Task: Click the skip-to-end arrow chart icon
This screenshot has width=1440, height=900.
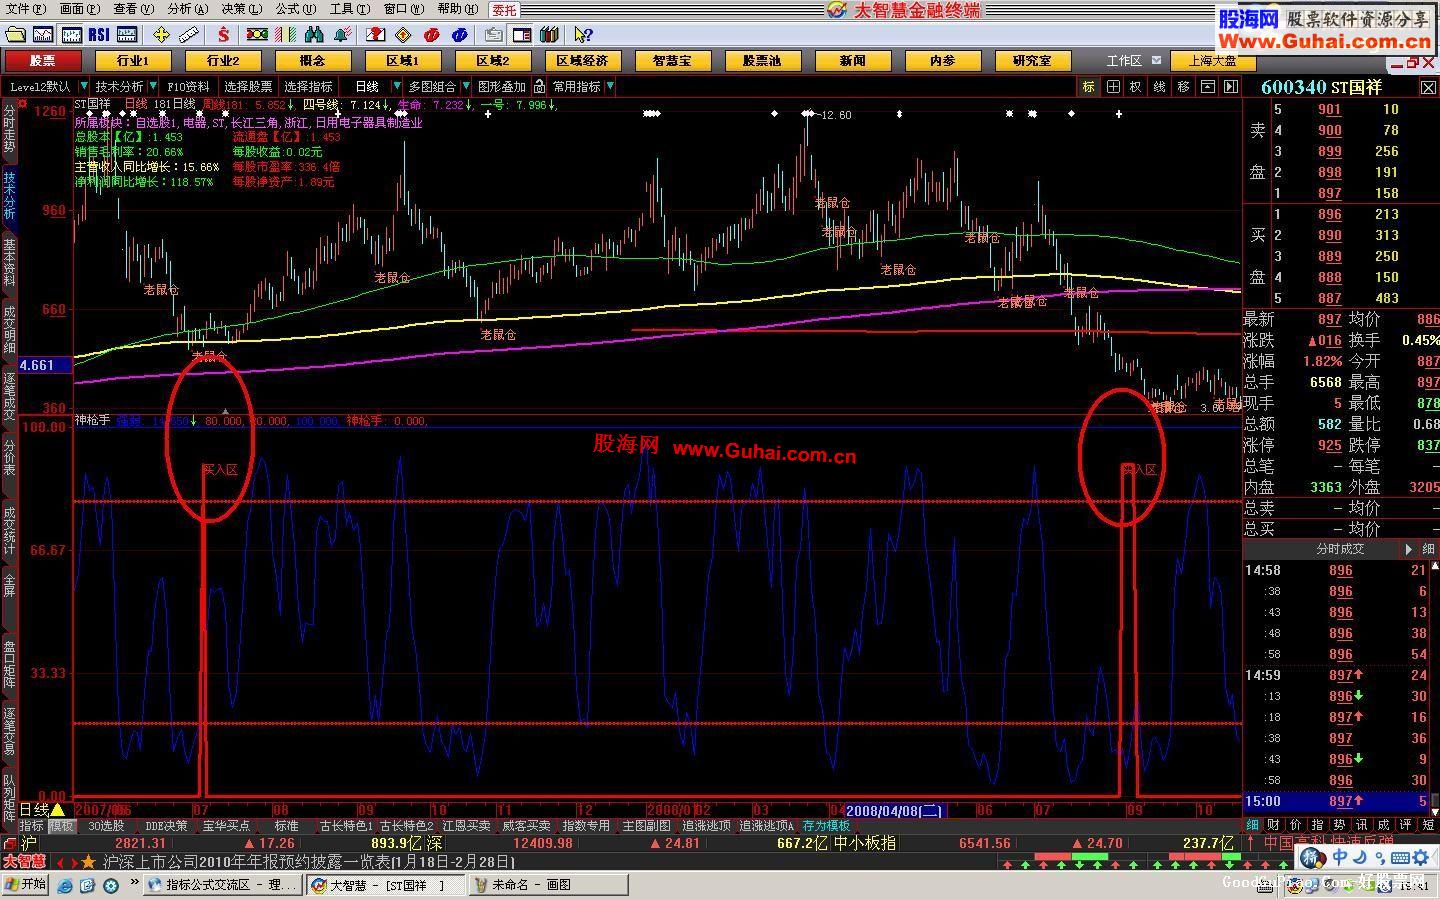Action: [x=1231, y=87]
